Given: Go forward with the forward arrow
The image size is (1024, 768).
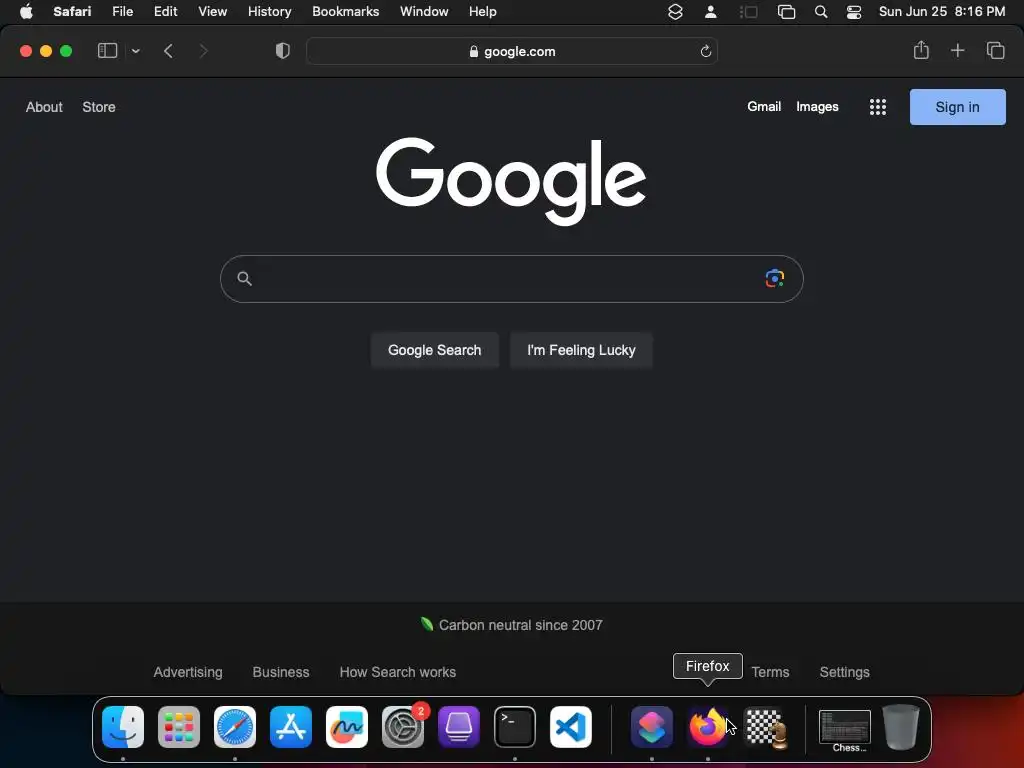Looking at the screenshot, I should 203,51.
